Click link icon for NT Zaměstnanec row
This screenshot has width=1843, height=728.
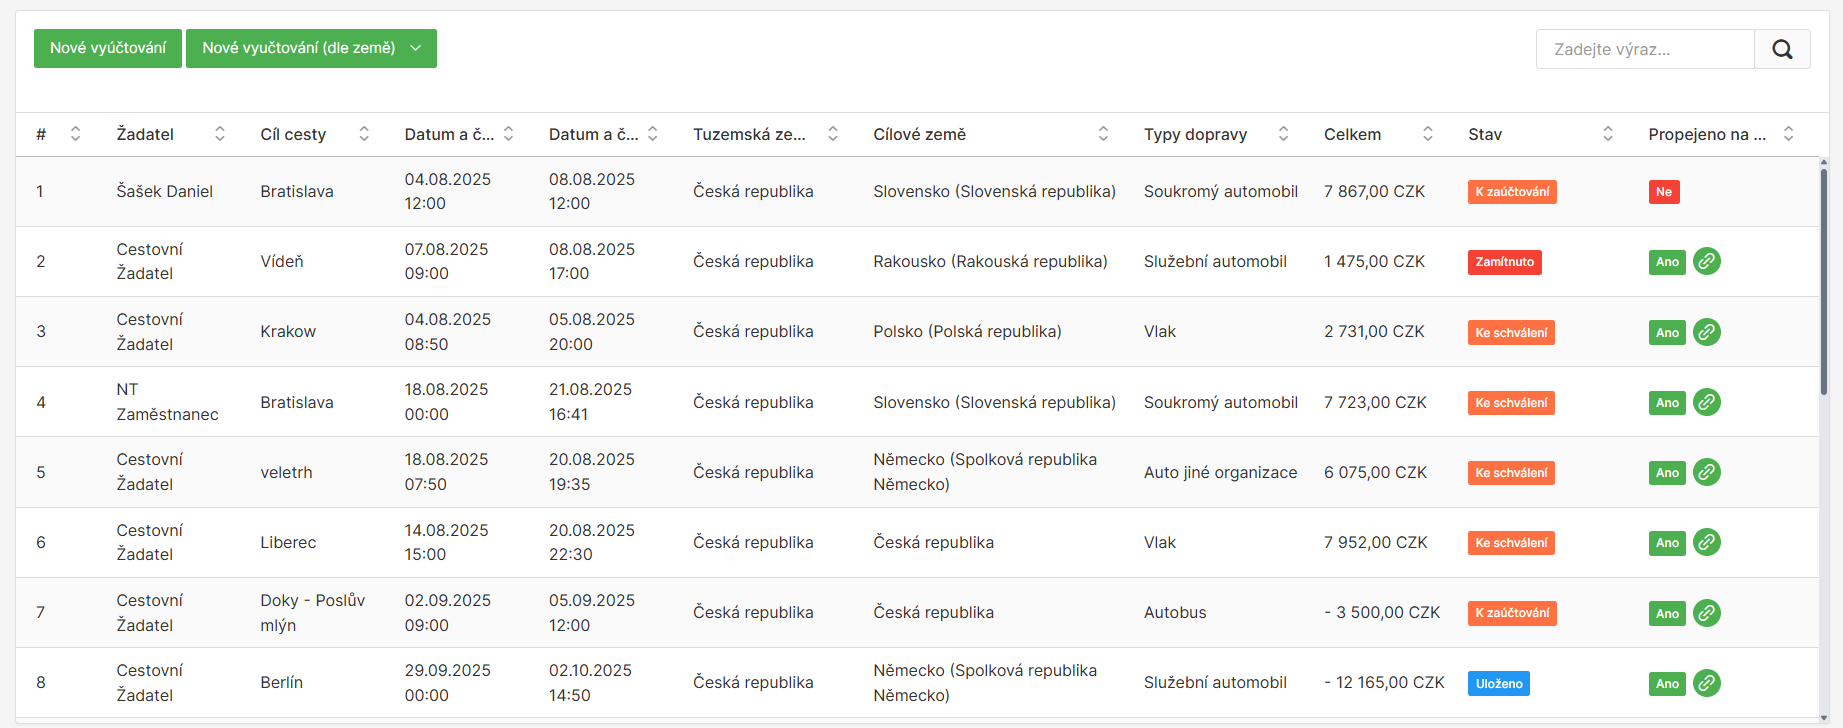click(x=1707, y=402)
